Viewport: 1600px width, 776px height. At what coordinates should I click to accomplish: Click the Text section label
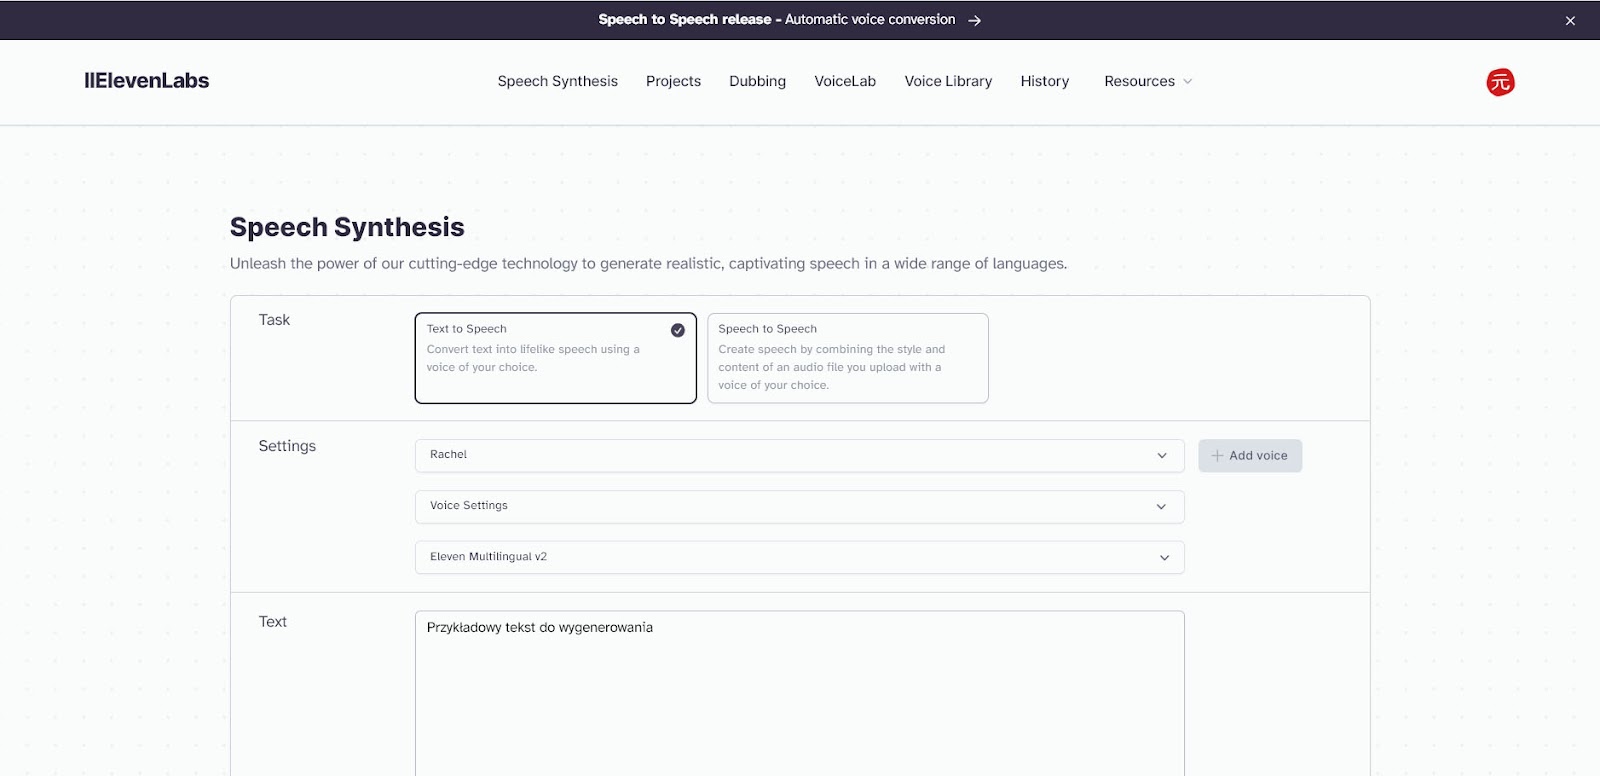pos(272,622)
